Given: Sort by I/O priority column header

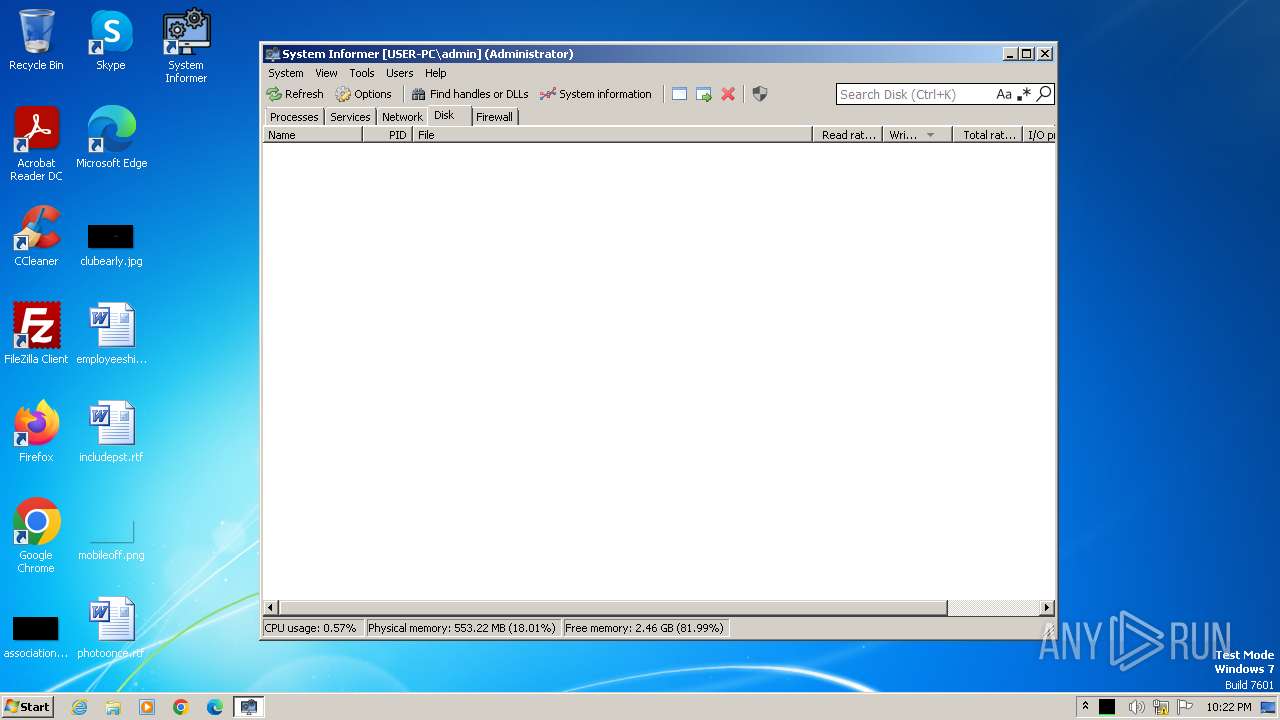Looking at the screenshot, I should pyautogui.click(x=1040, y=135).
